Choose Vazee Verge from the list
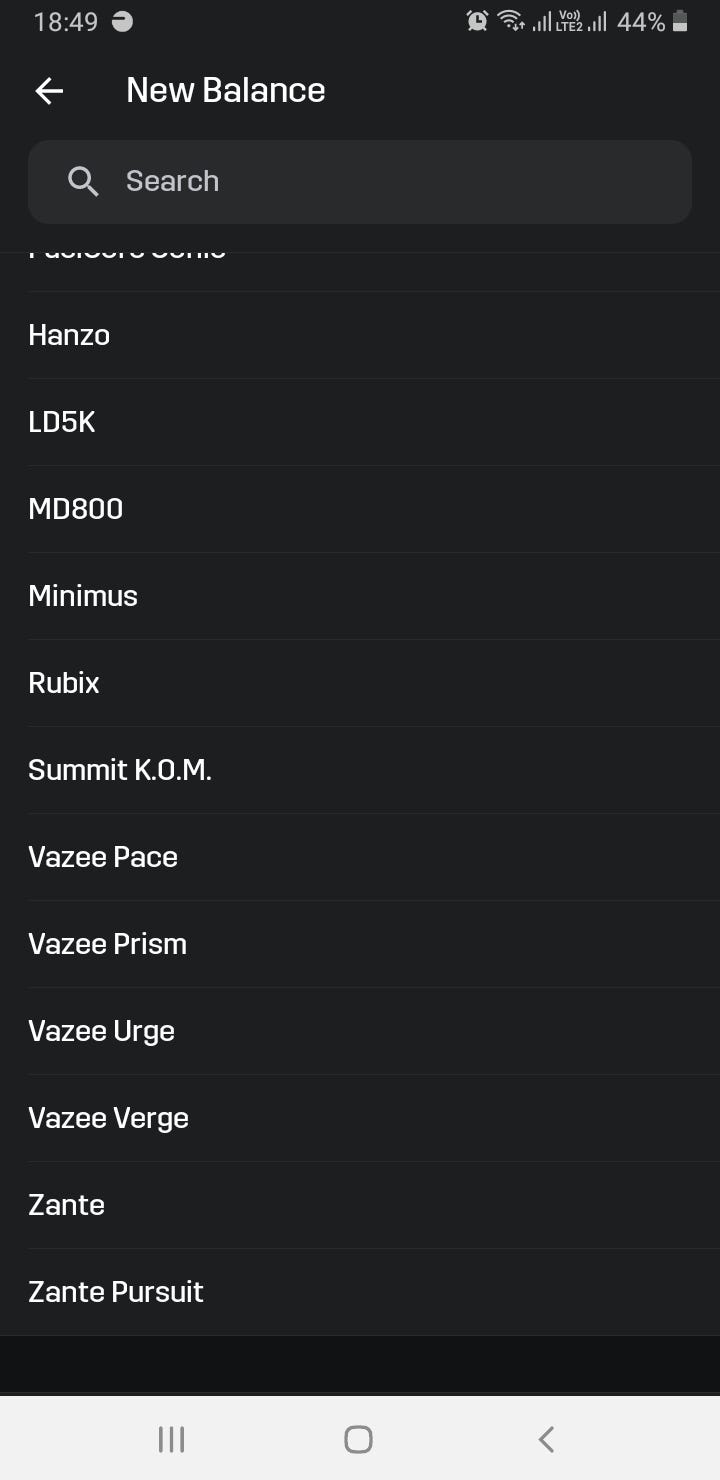This screenshot has height=1480, width=720. click(360, 1118)
